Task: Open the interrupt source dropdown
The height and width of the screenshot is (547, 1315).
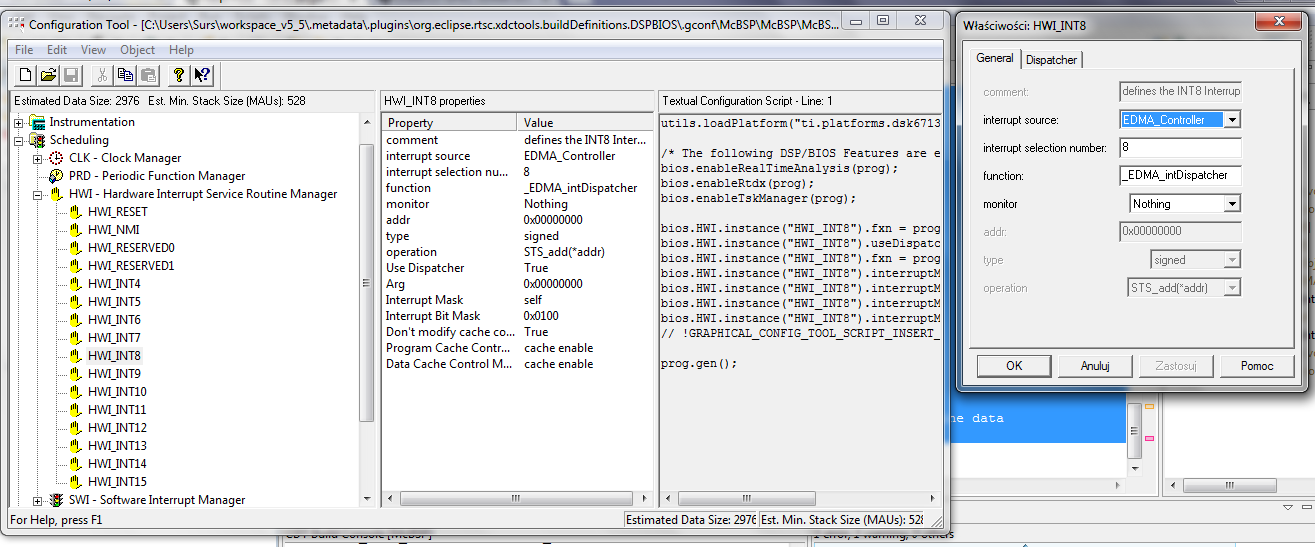Action: (1232, 119)
